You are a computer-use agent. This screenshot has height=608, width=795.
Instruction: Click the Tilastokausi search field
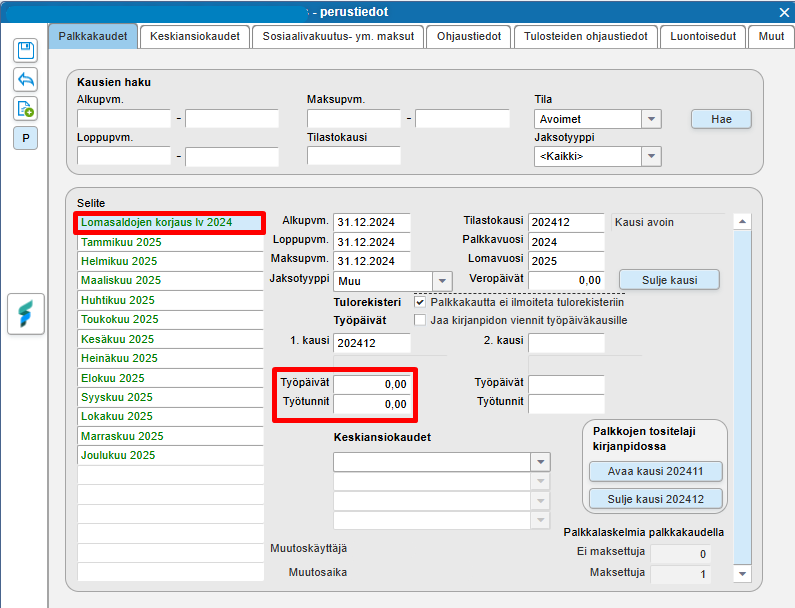click(x=353, y=156)
